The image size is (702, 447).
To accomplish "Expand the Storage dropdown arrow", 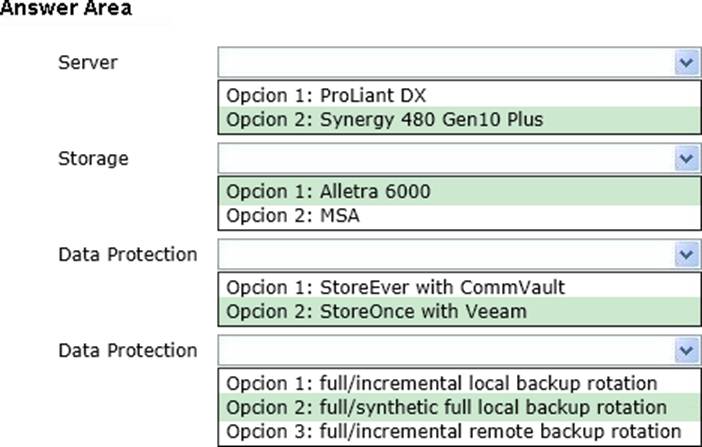I will pyautogui.click(x=685, y=159).
